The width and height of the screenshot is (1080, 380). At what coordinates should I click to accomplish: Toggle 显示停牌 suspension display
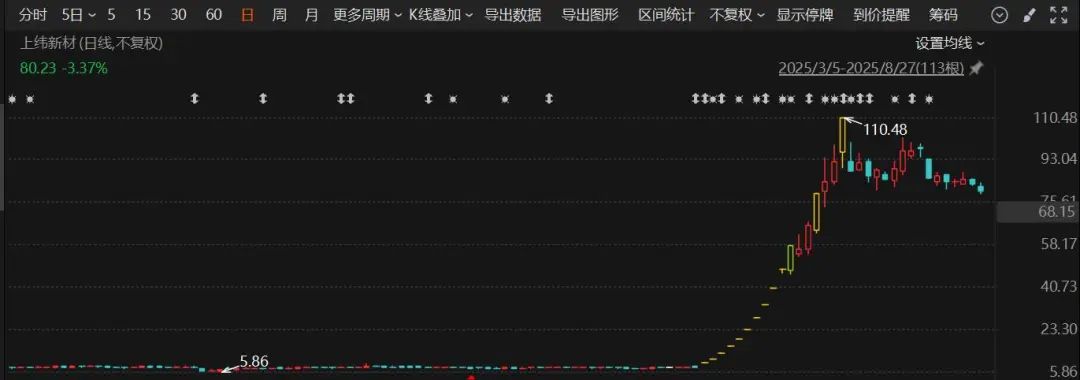(x=804, y=14)
